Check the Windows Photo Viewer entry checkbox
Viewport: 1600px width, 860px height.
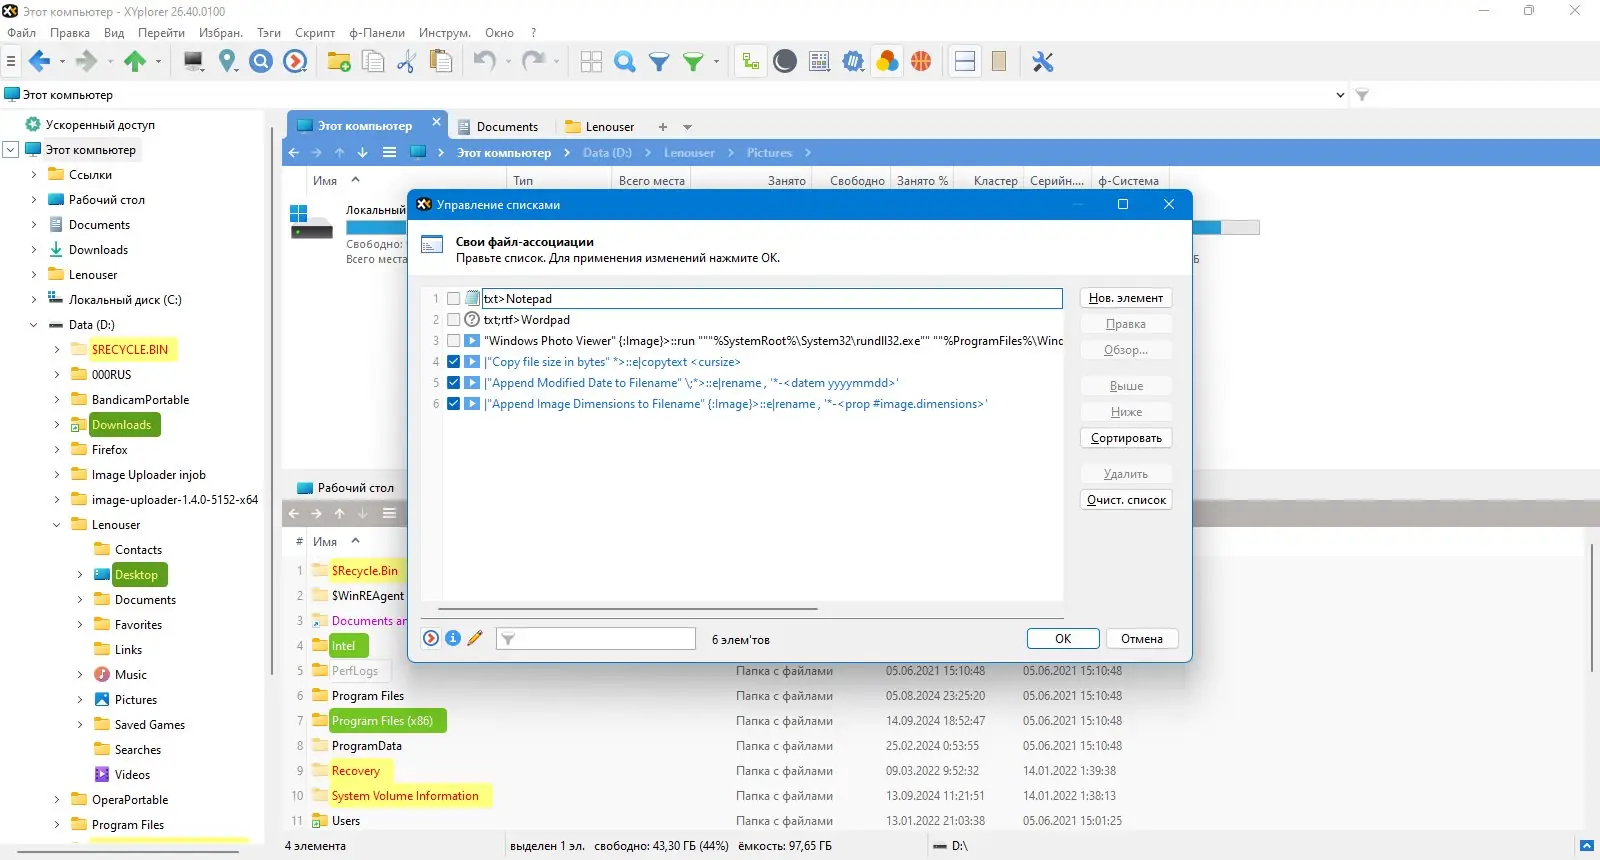point(454,341)
